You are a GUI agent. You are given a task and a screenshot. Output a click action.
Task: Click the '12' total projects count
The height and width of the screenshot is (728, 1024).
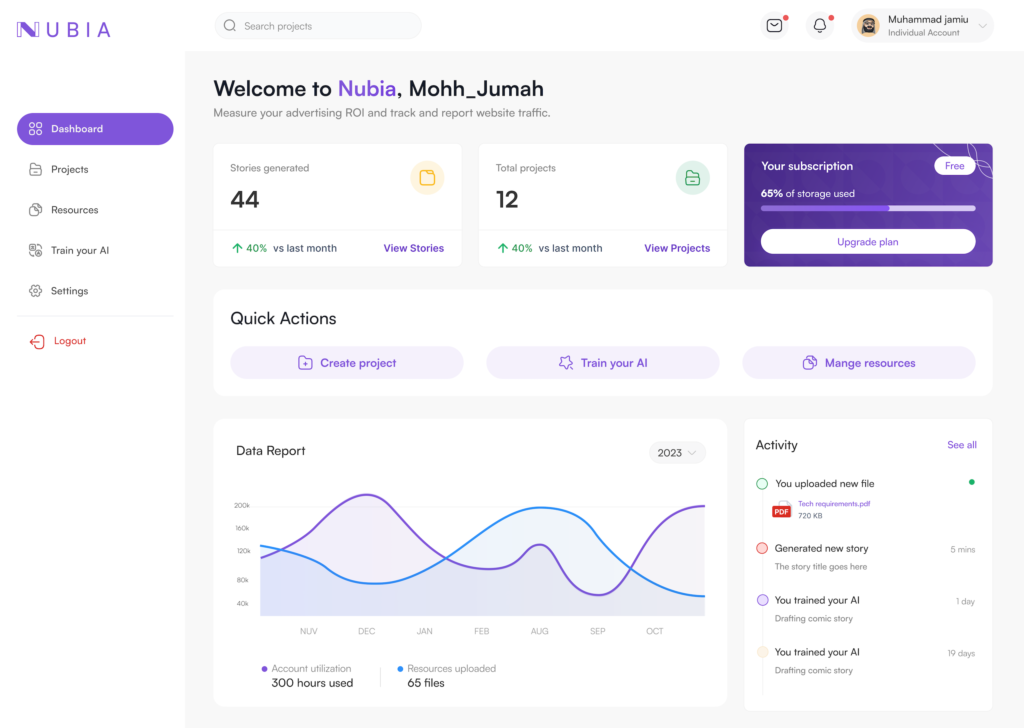pyautogui.click(x=507, y=199)
